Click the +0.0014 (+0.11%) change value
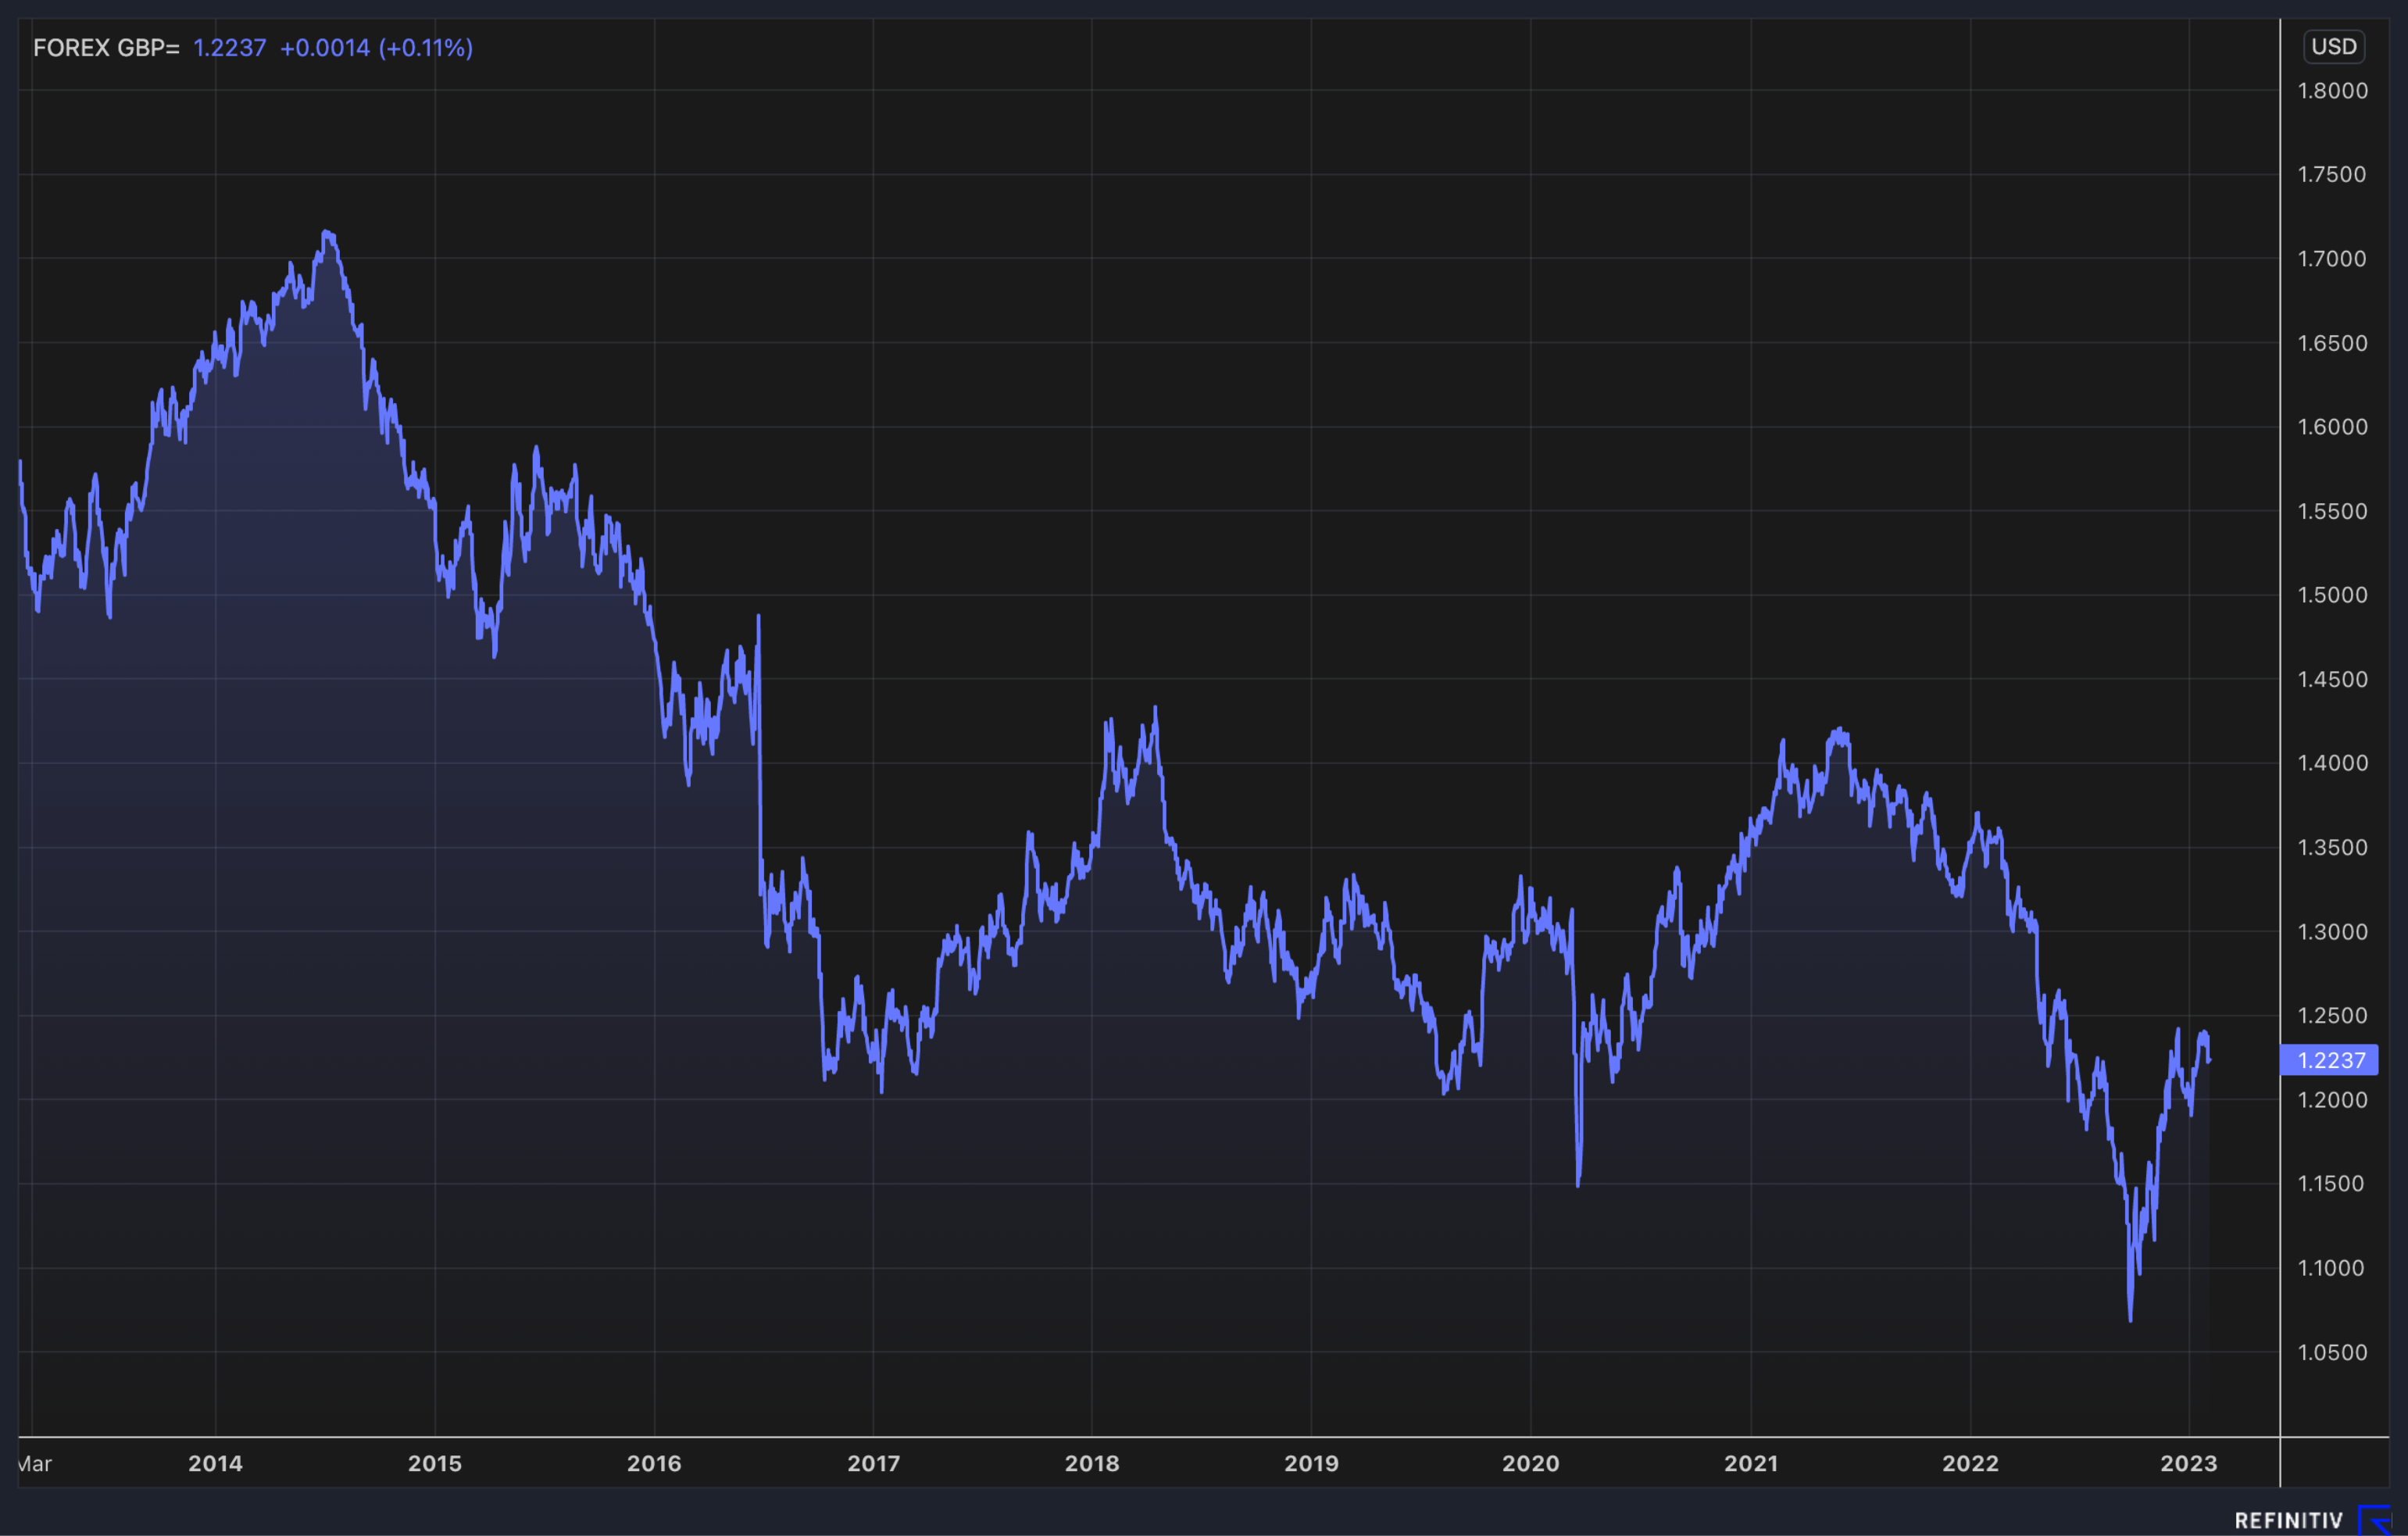Screen dimensions: 2408x1536 (376, 48)
